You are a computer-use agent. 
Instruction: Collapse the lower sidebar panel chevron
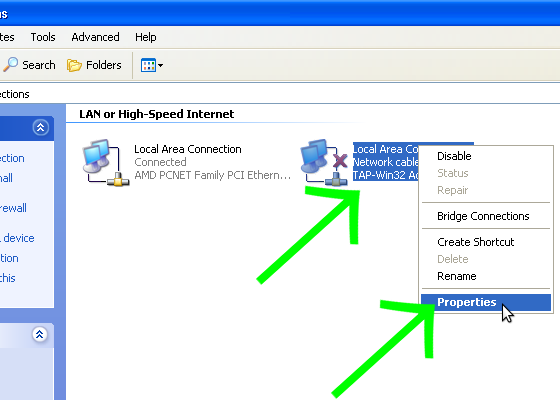[40, 334]
